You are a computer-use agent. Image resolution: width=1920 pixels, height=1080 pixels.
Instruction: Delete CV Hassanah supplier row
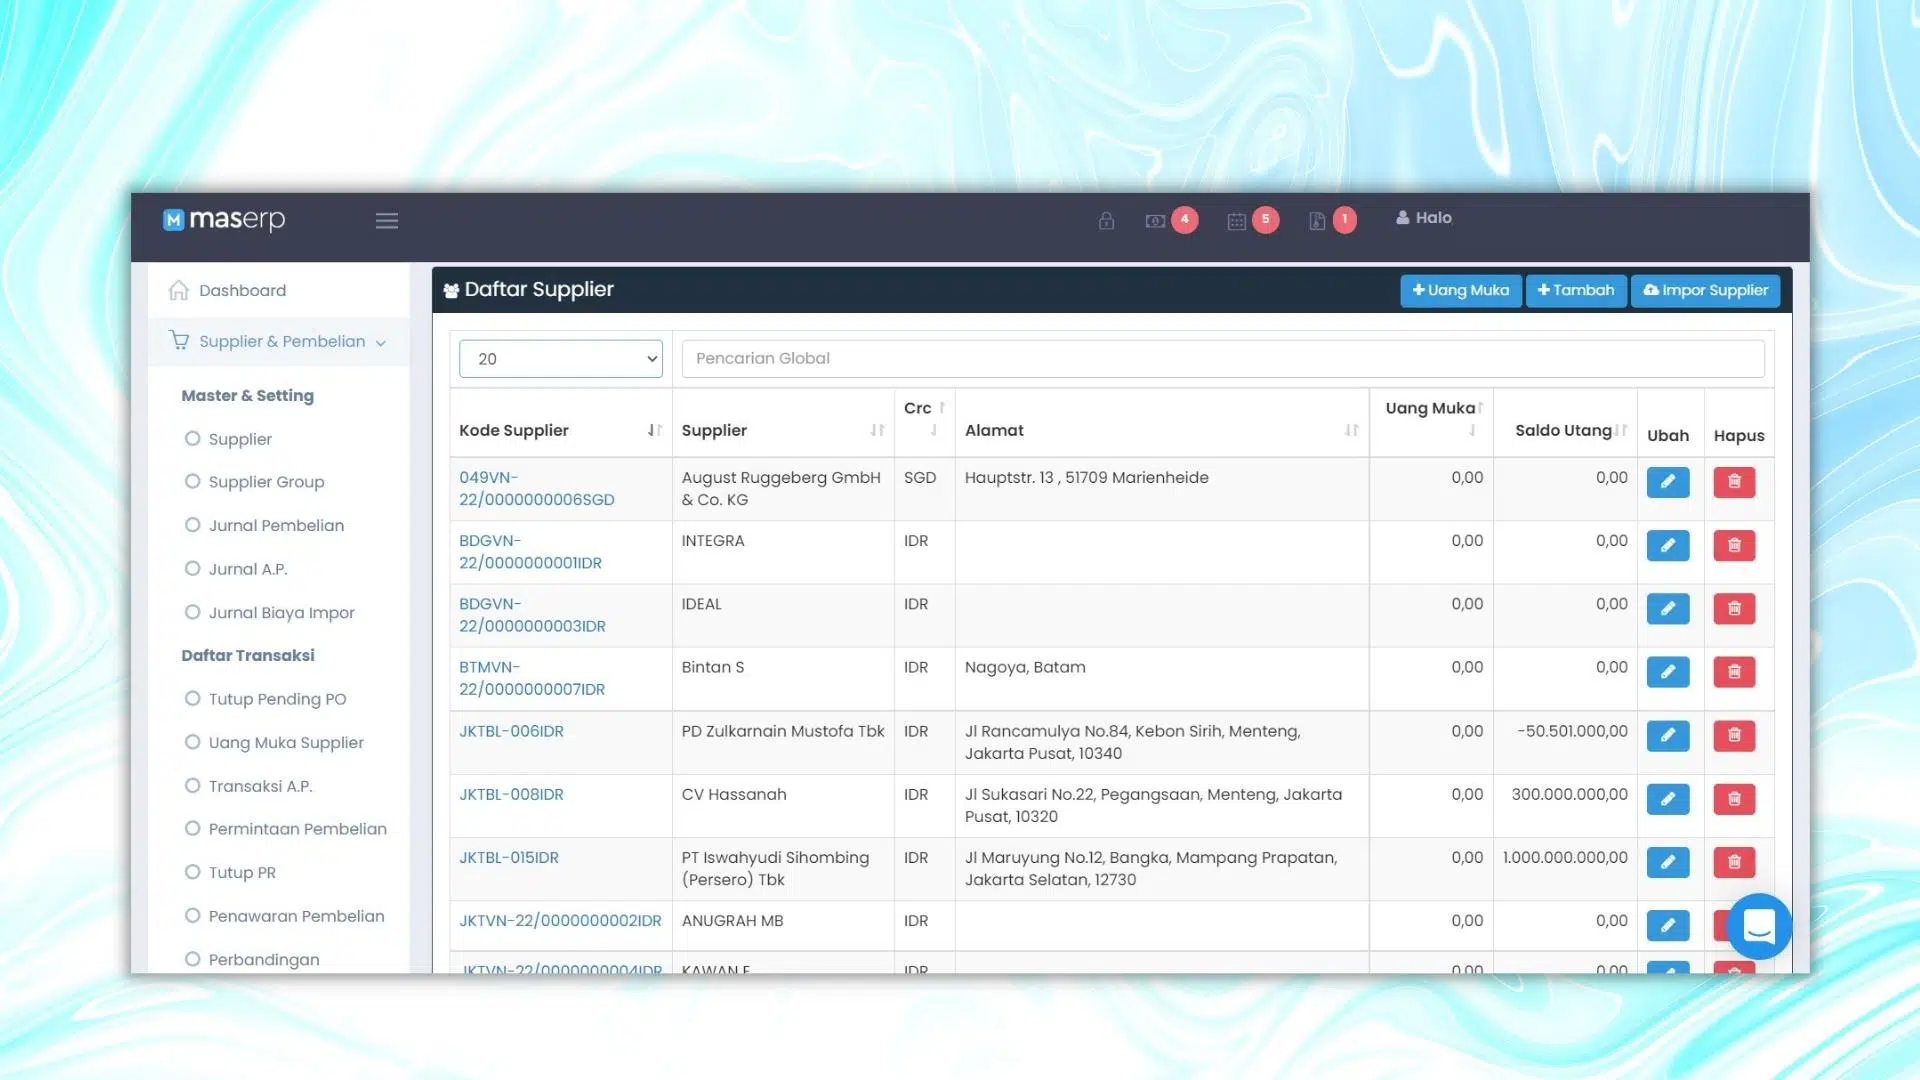pos(1734,798)
